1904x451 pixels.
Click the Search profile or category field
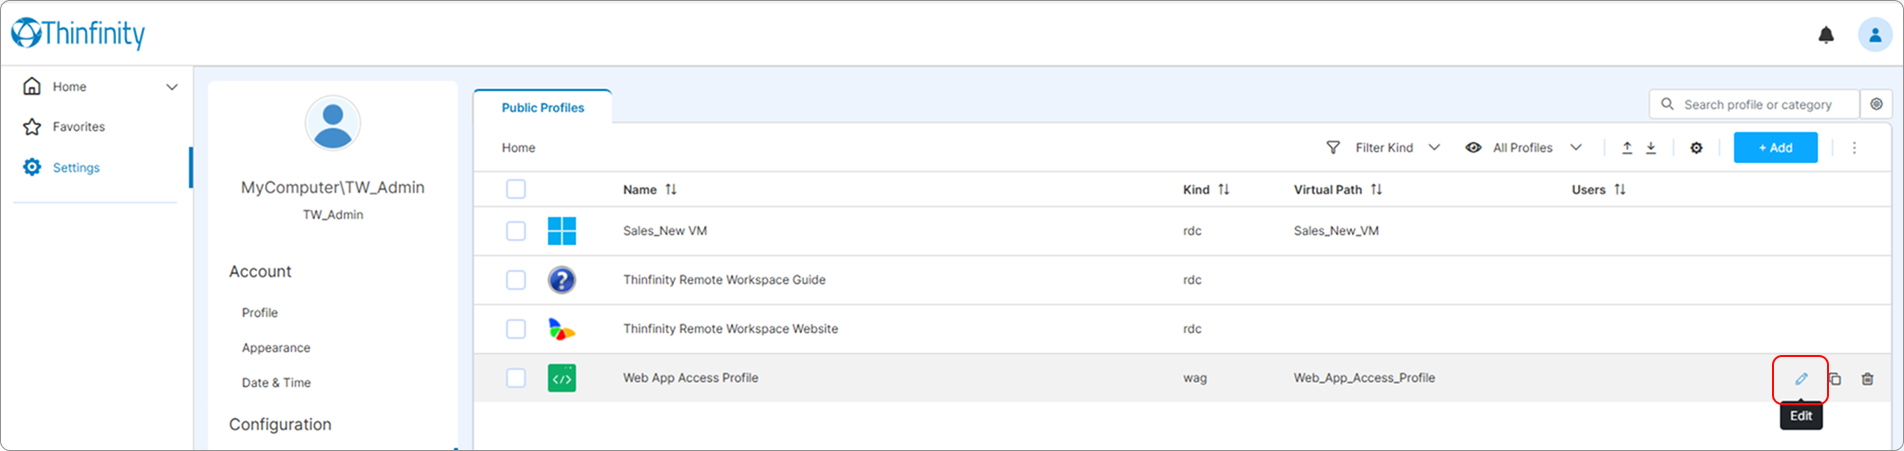click(1757, 105)
